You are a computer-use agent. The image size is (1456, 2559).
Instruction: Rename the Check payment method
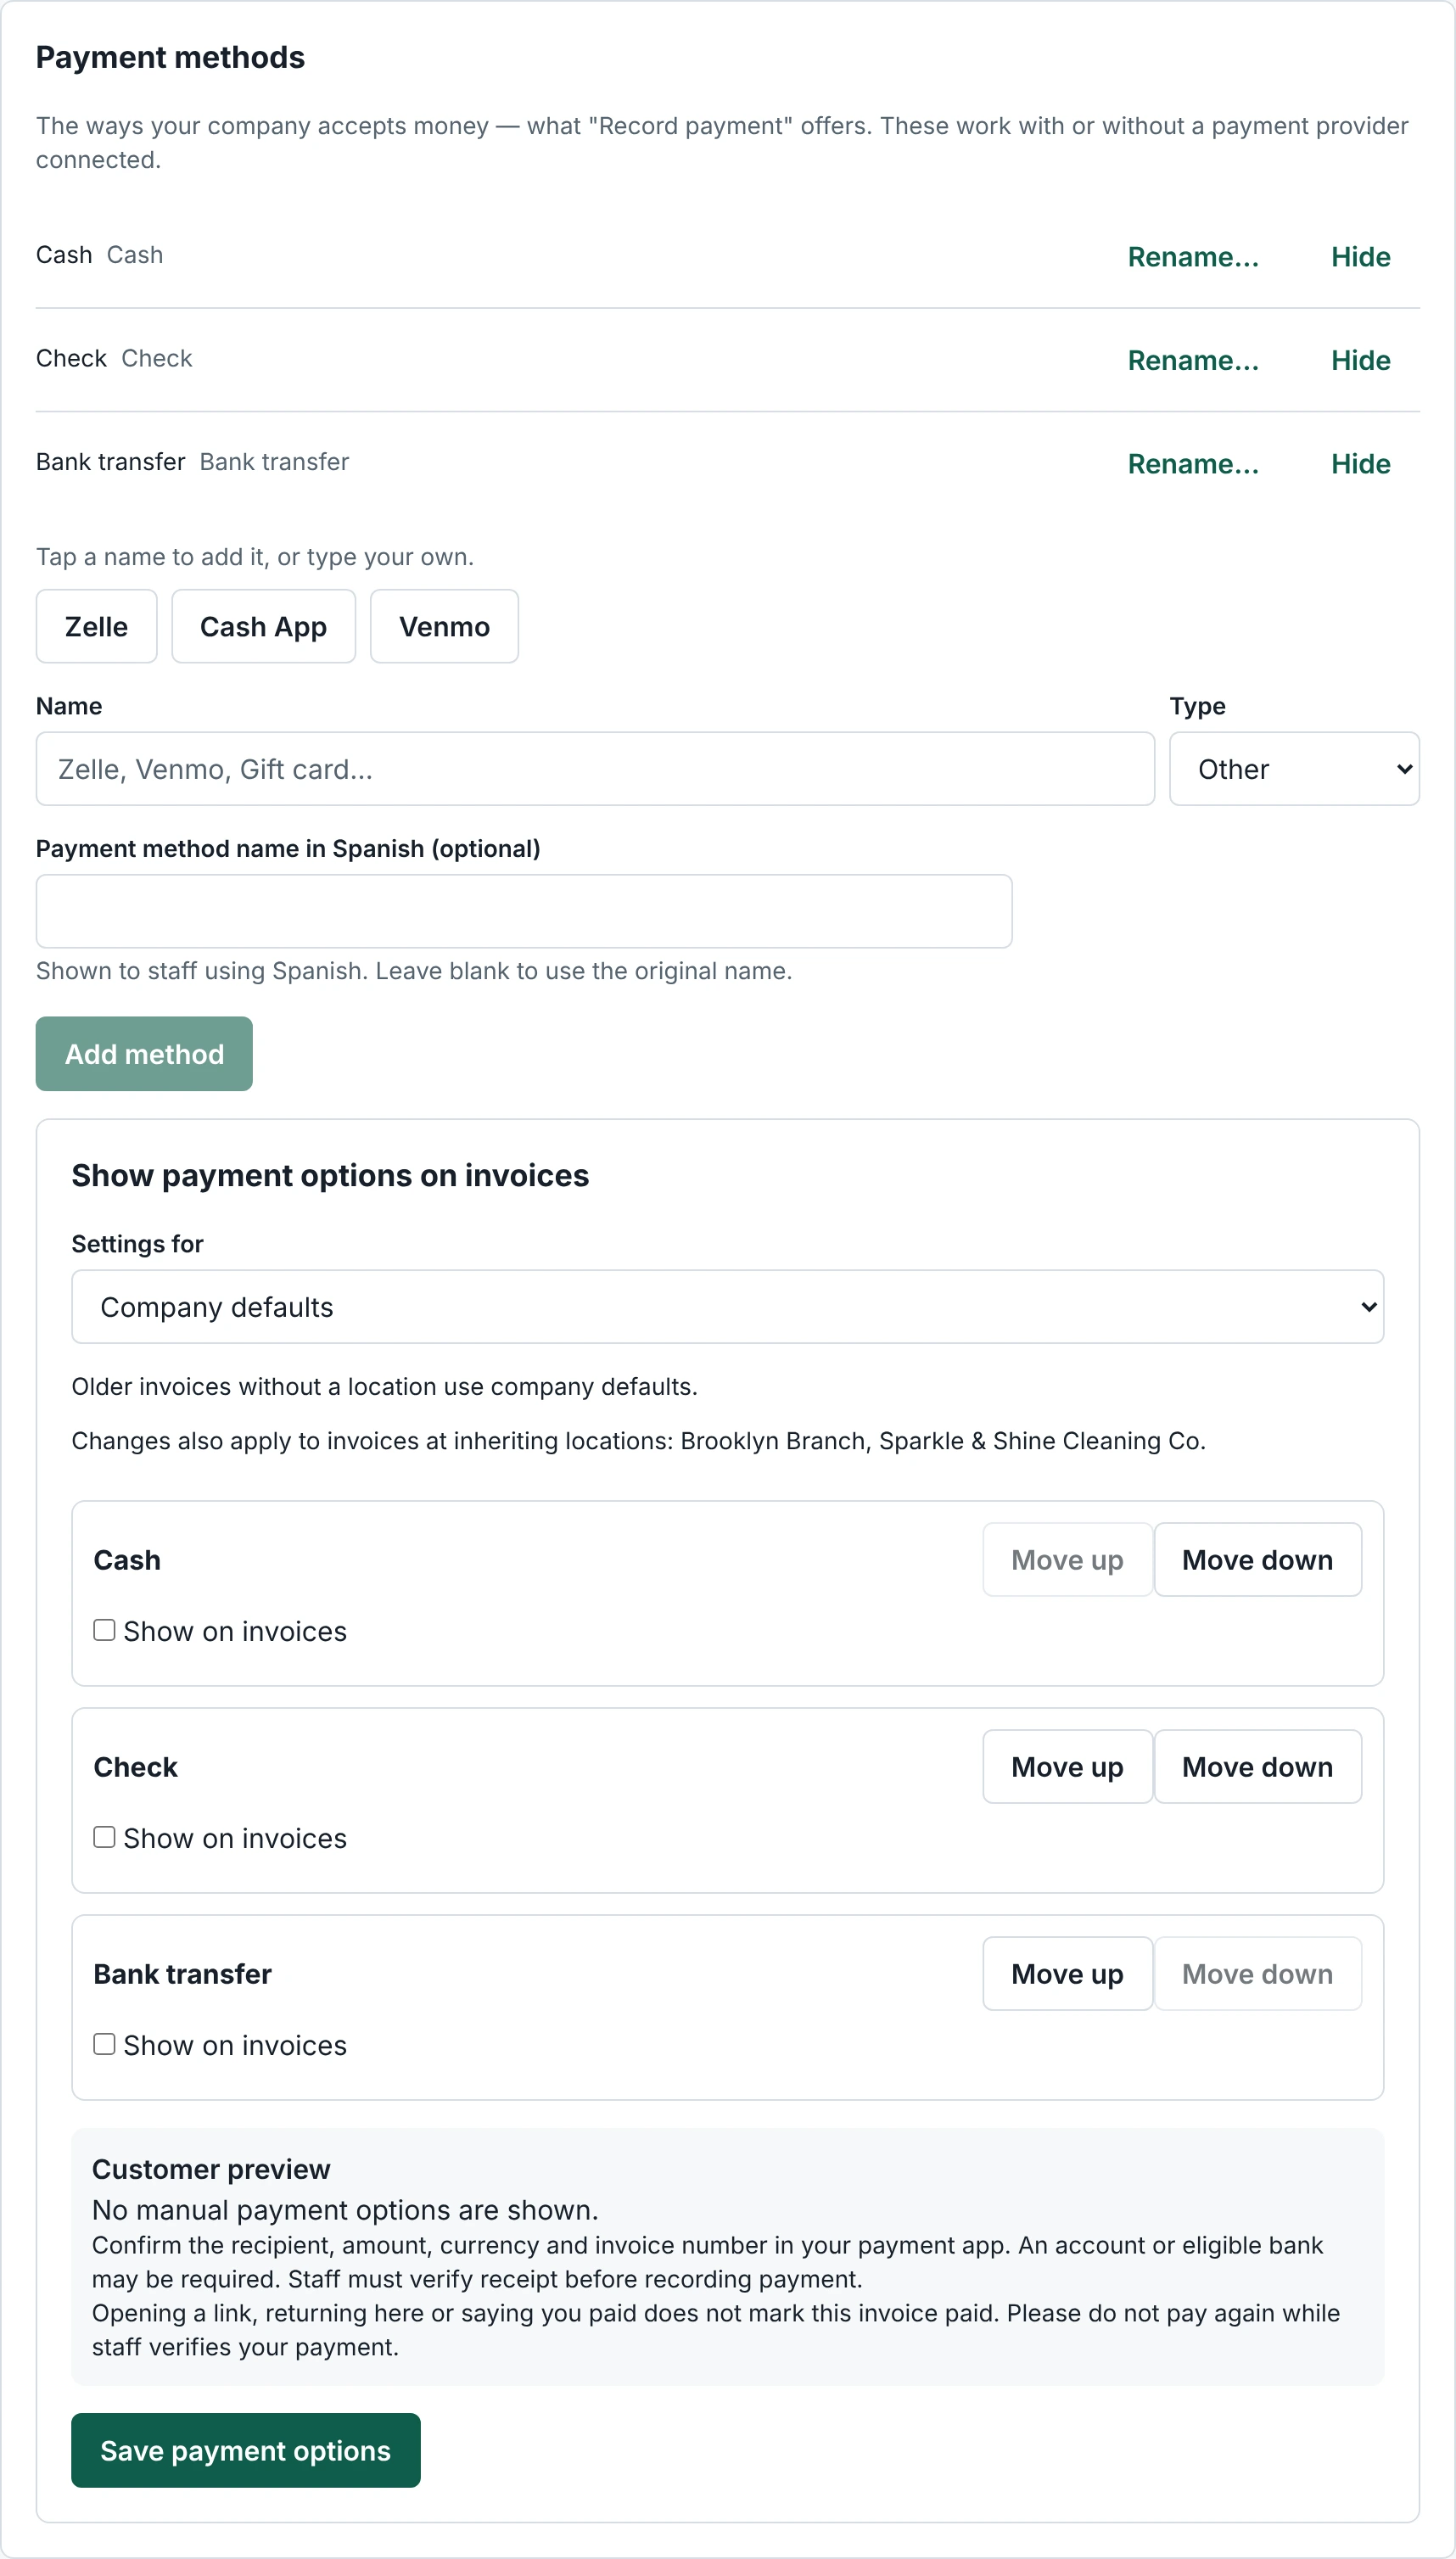[x=1193, y=360]
